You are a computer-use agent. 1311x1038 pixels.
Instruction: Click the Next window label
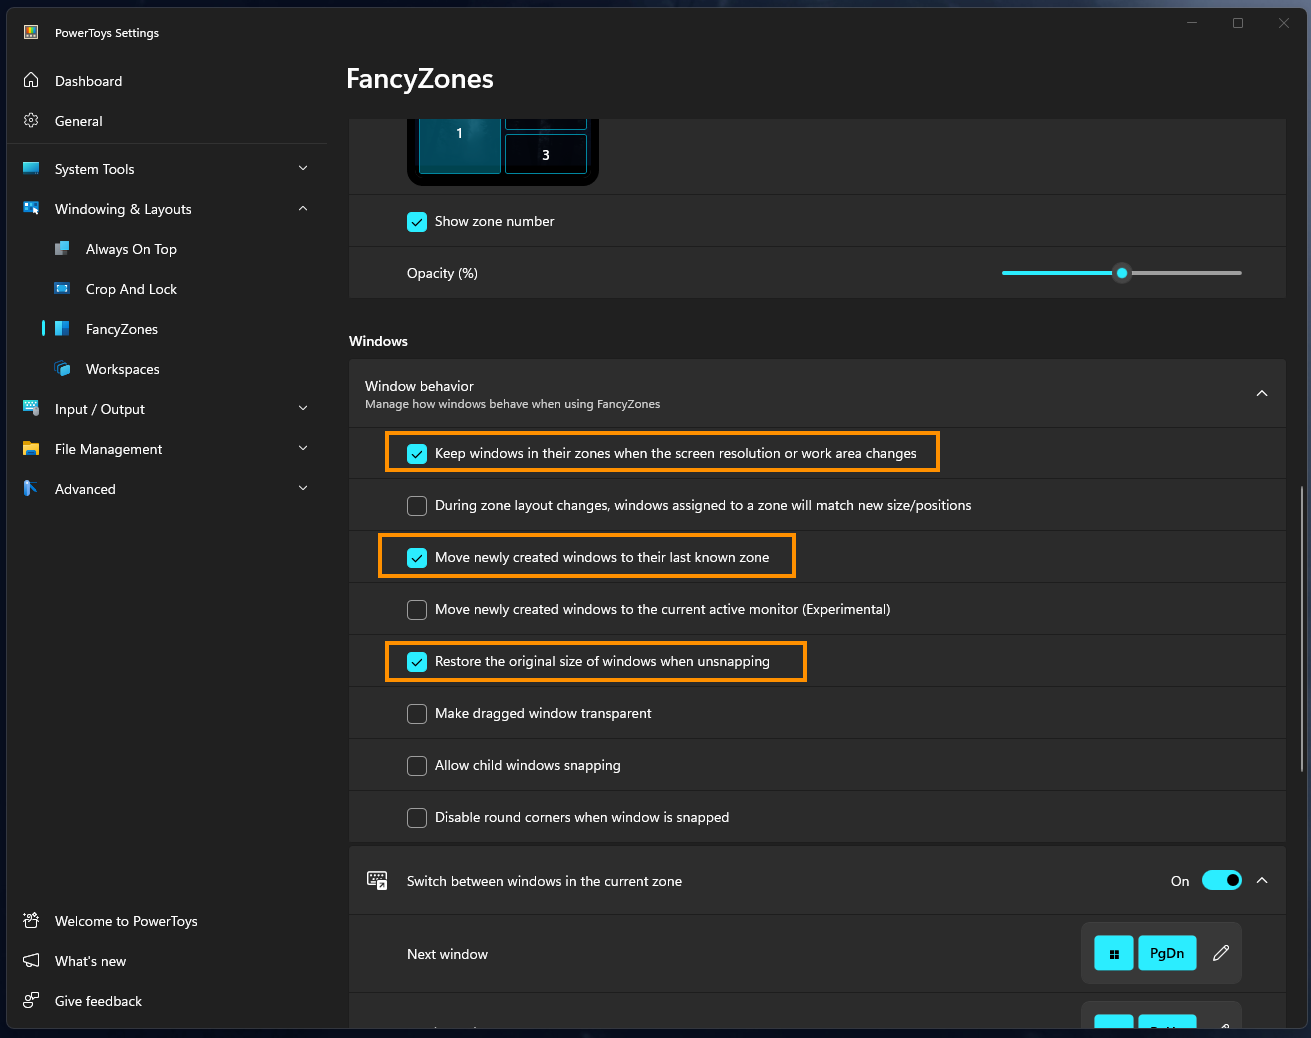coord(447,954)
